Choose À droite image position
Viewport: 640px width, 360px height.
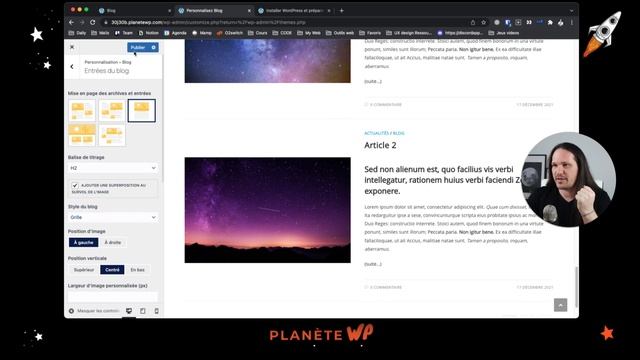pos(113,242)
